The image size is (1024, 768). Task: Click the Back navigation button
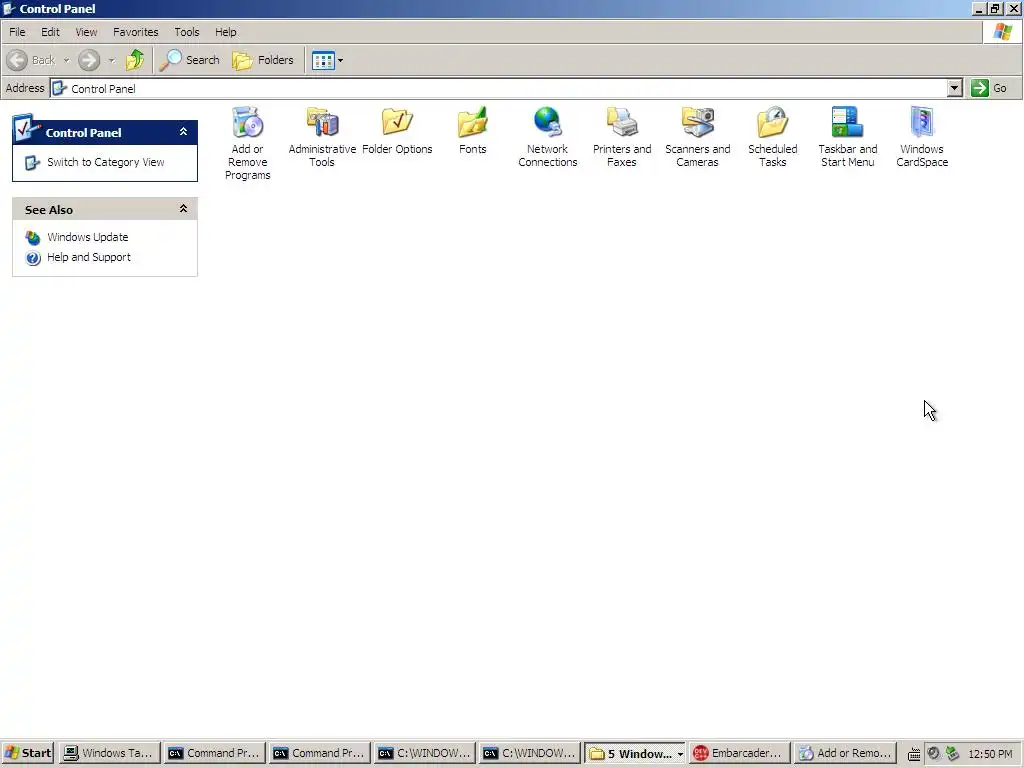pos(31,60)
